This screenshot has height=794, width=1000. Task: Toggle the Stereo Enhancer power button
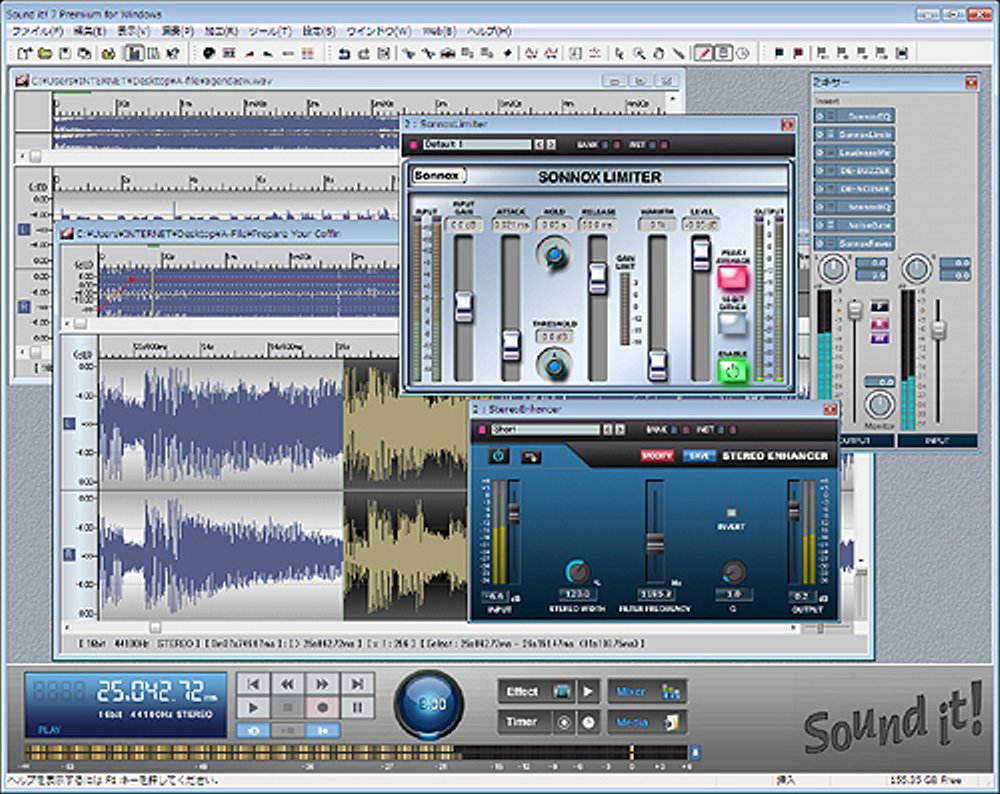[499, 455]
